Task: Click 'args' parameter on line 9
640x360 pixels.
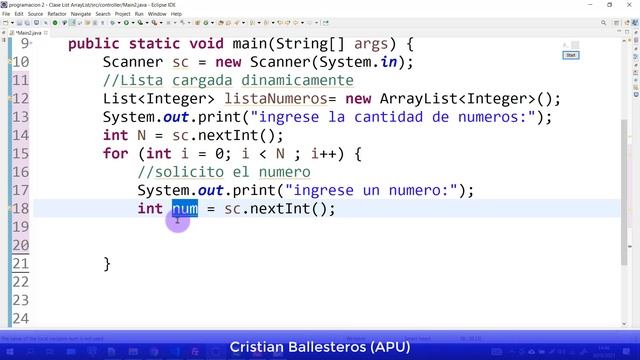Action: [x=371, y=44]
